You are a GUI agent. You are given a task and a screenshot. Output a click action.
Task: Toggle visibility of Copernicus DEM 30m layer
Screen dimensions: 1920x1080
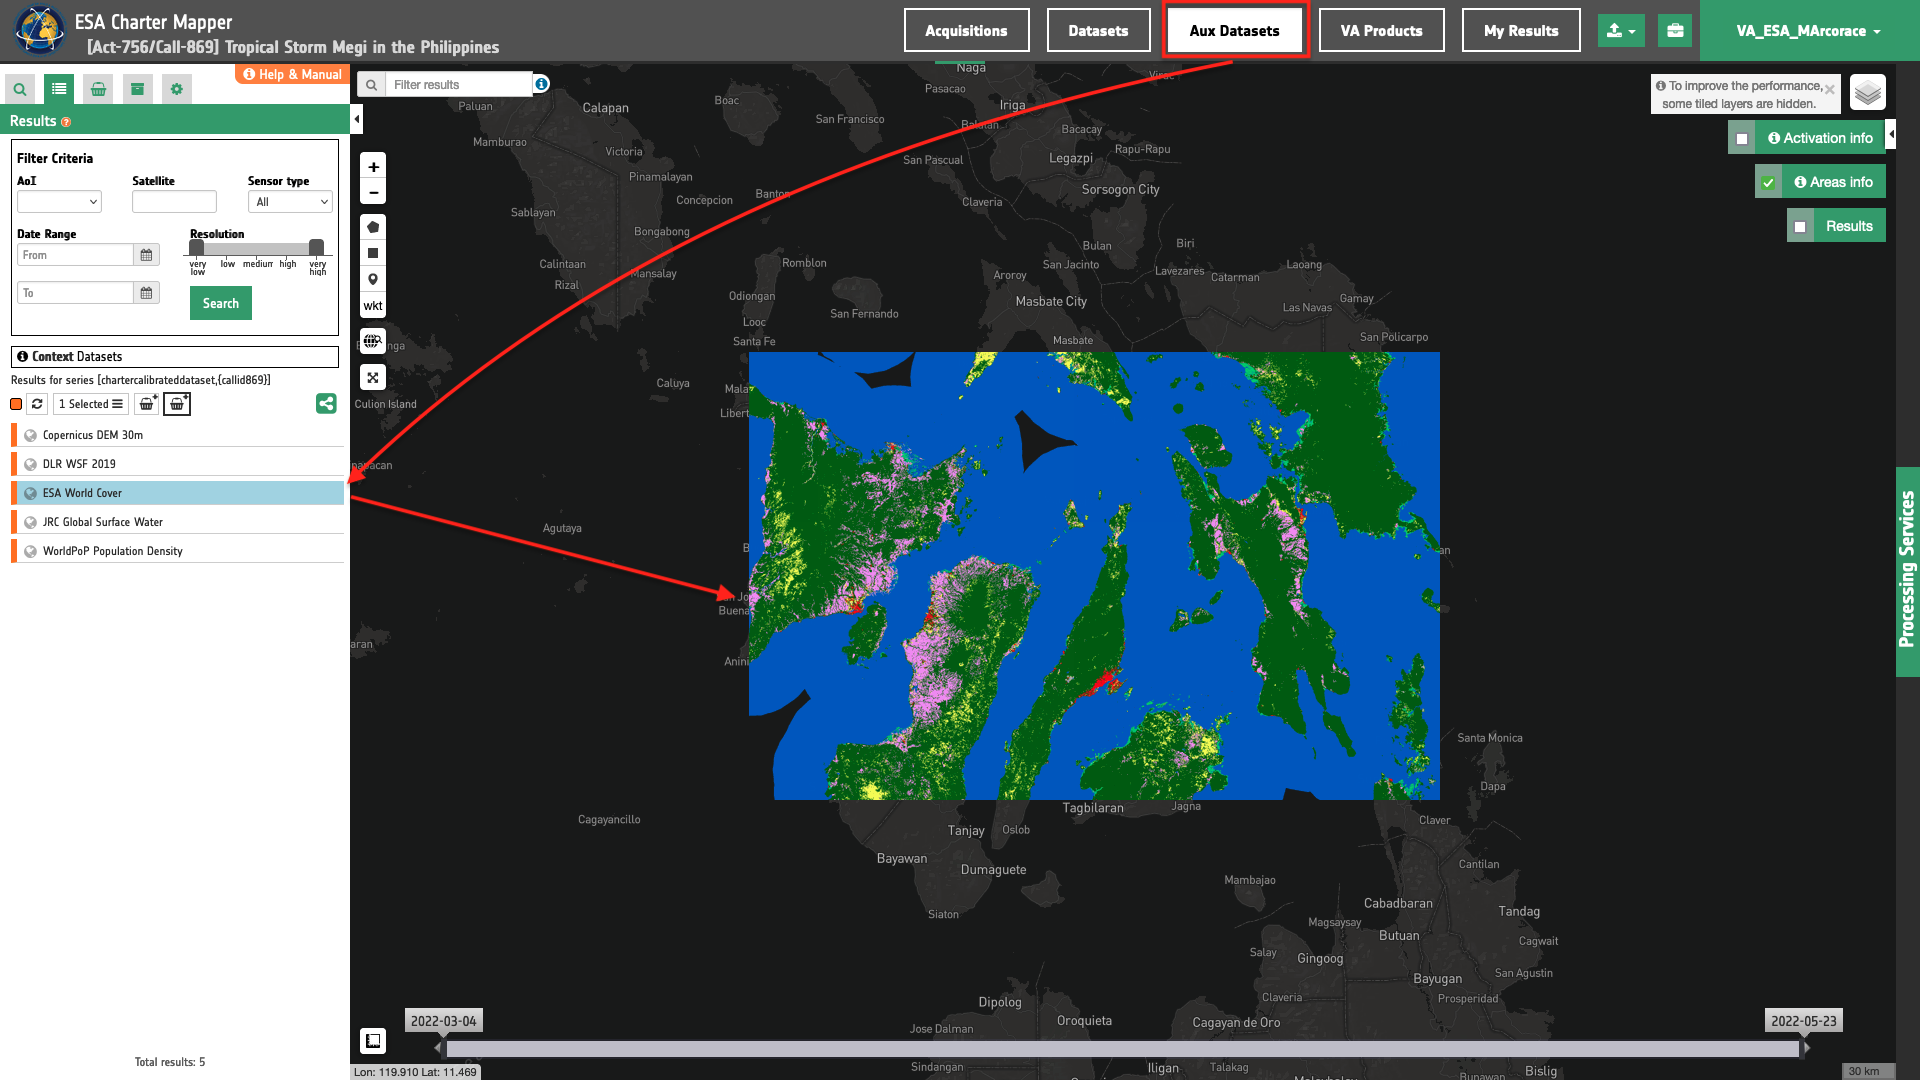click(30, 435)
